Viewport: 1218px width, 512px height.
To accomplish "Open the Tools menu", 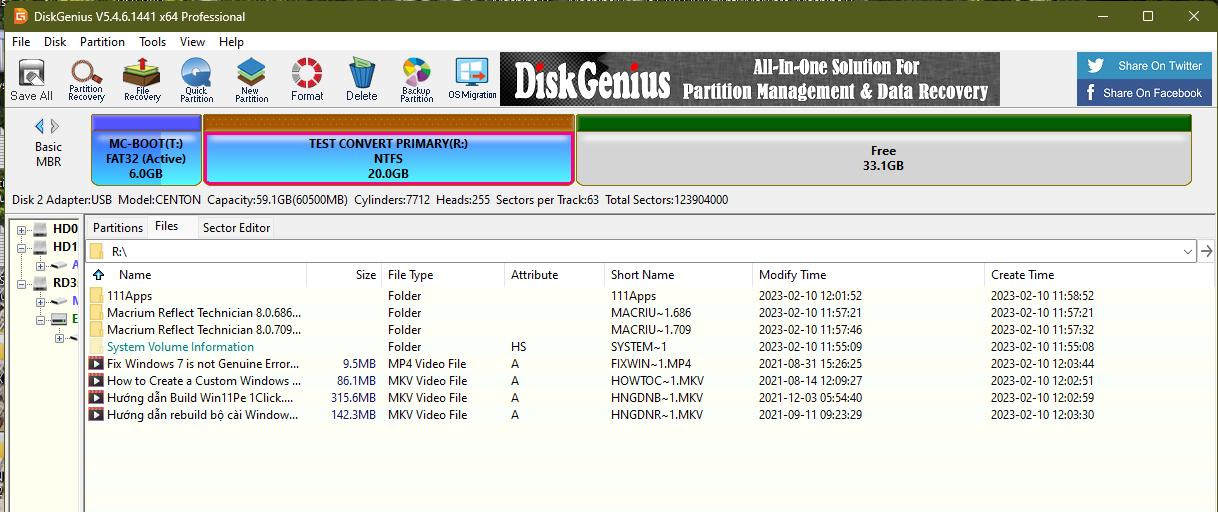I will pyautogui.click(x=153, y=42).
